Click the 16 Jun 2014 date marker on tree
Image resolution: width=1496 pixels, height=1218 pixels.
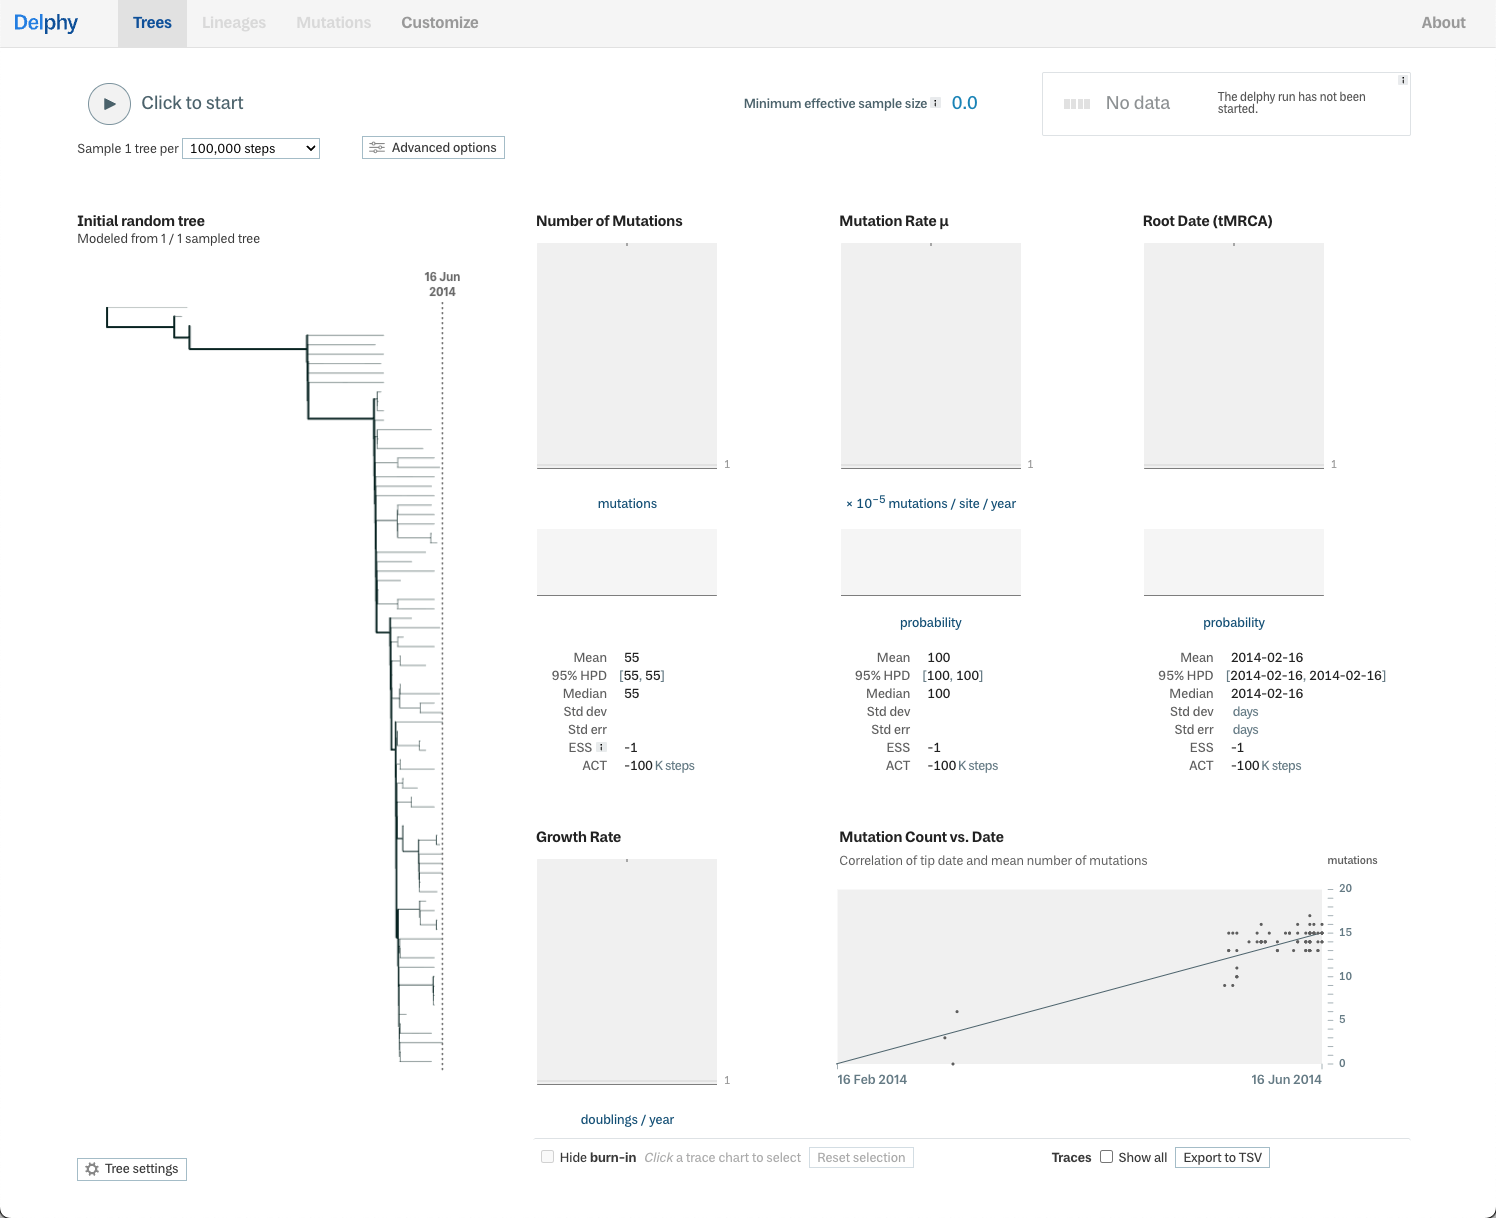pos(442,284)
